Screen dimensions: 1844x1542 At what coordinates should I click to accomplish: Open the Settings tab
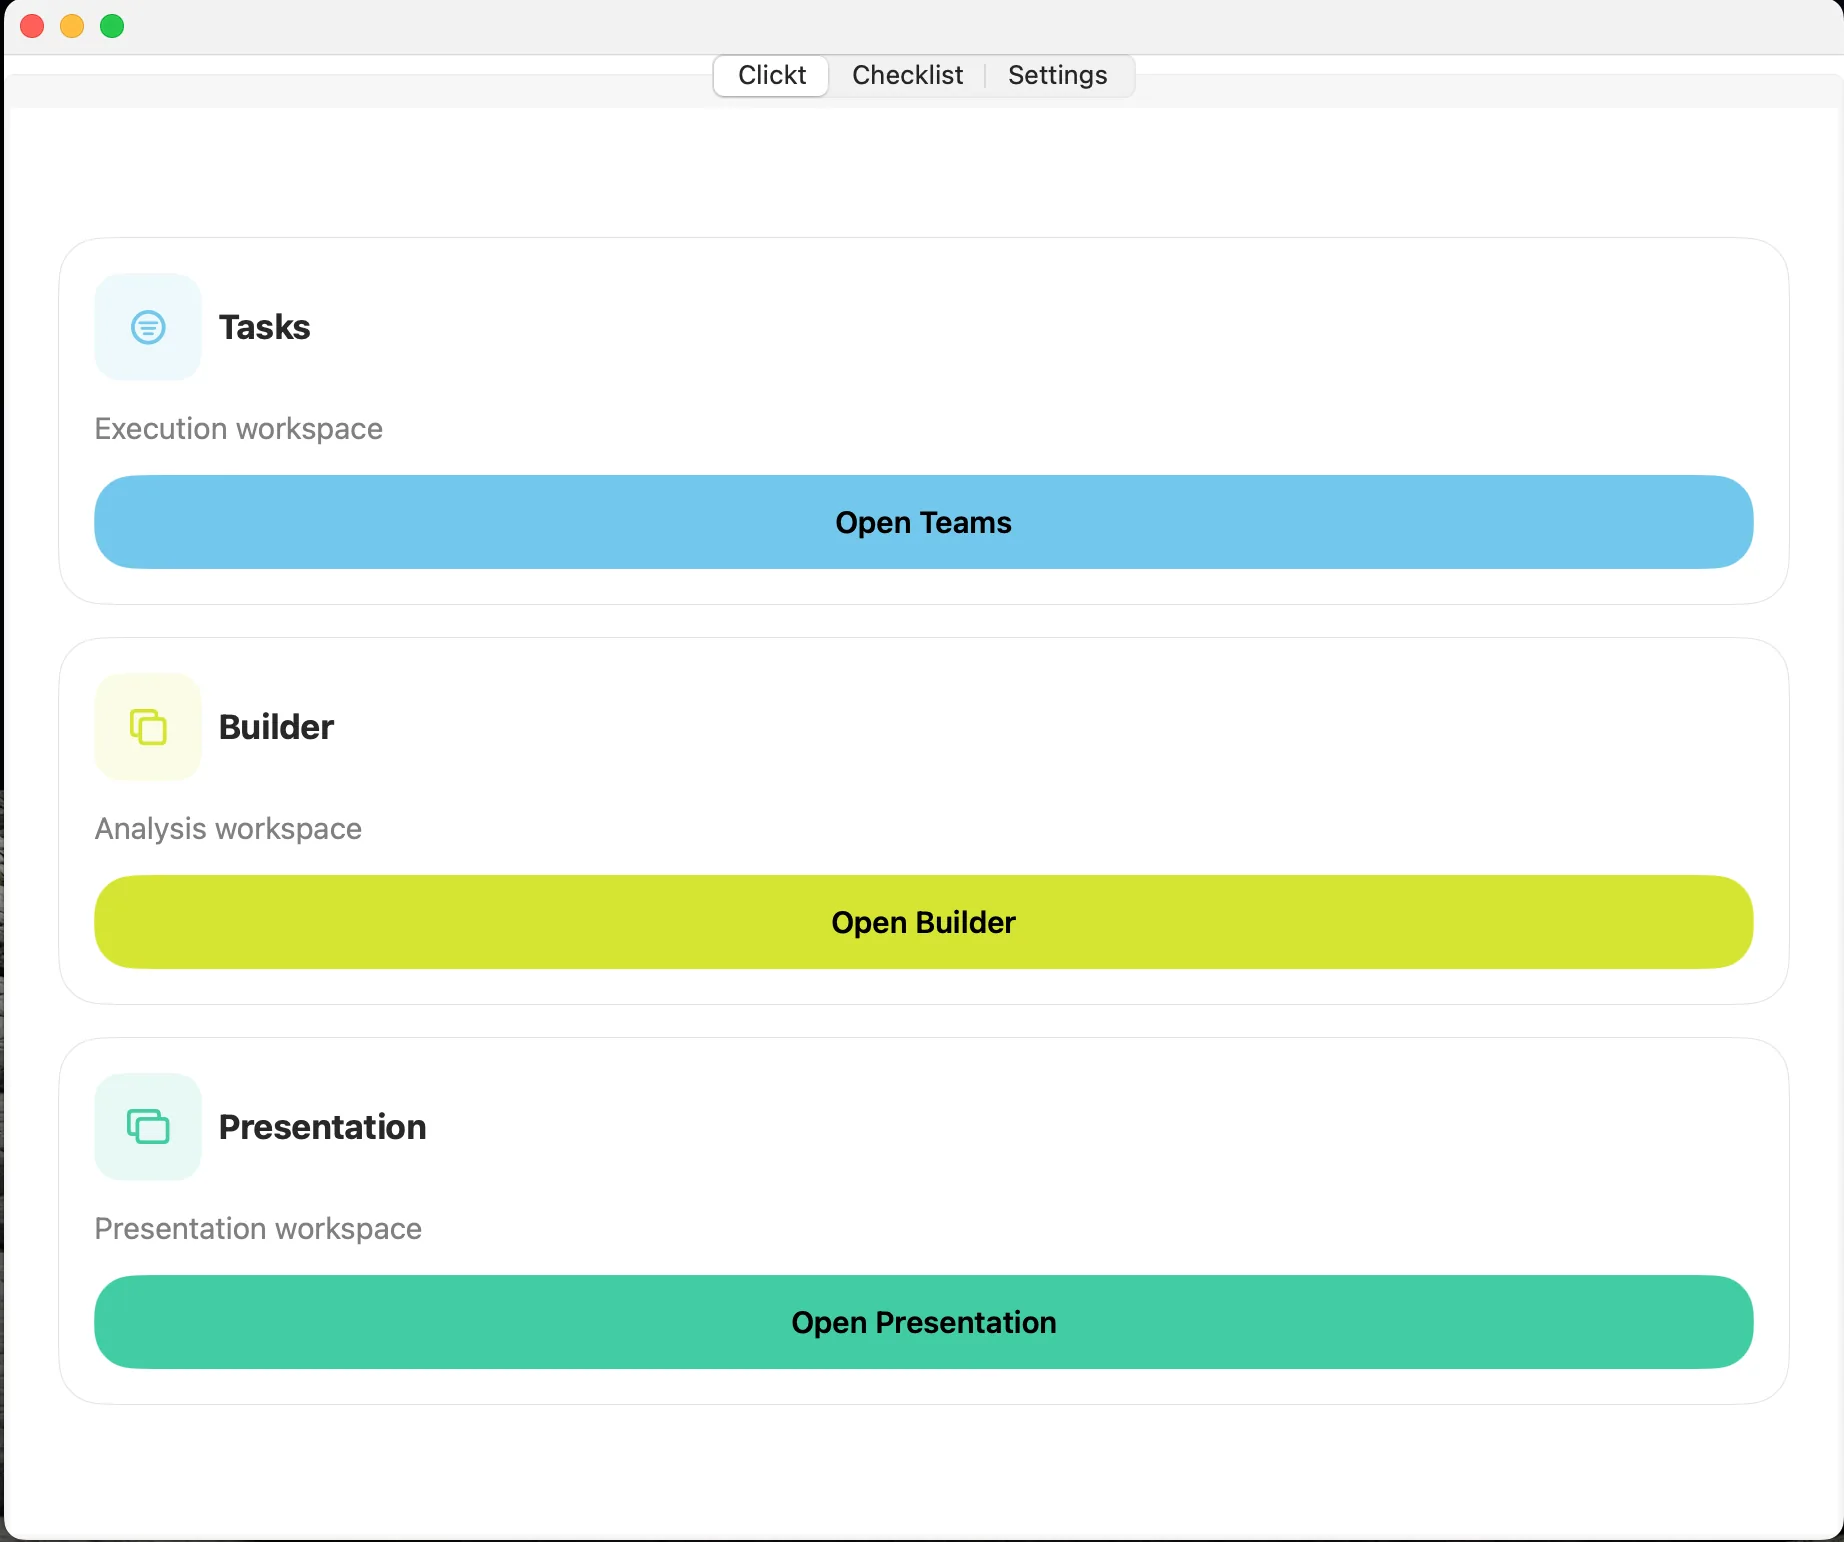point(1057,75)
